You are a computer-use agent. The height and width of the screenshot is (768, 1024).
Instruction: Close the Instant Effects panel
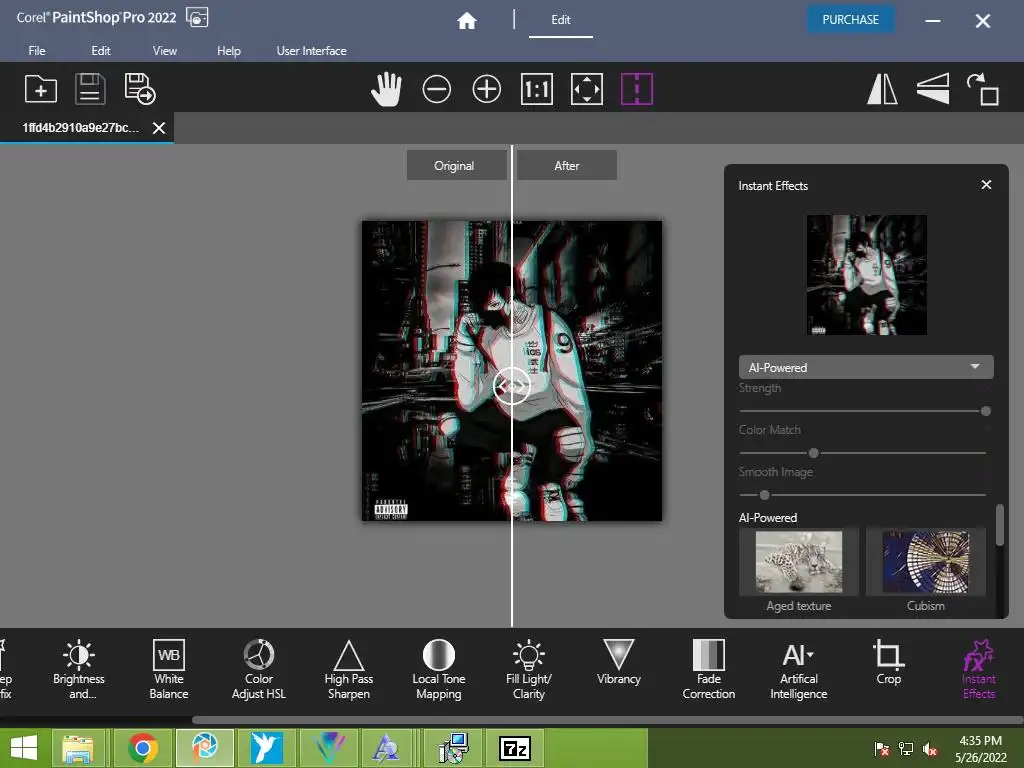coord(986,185)
